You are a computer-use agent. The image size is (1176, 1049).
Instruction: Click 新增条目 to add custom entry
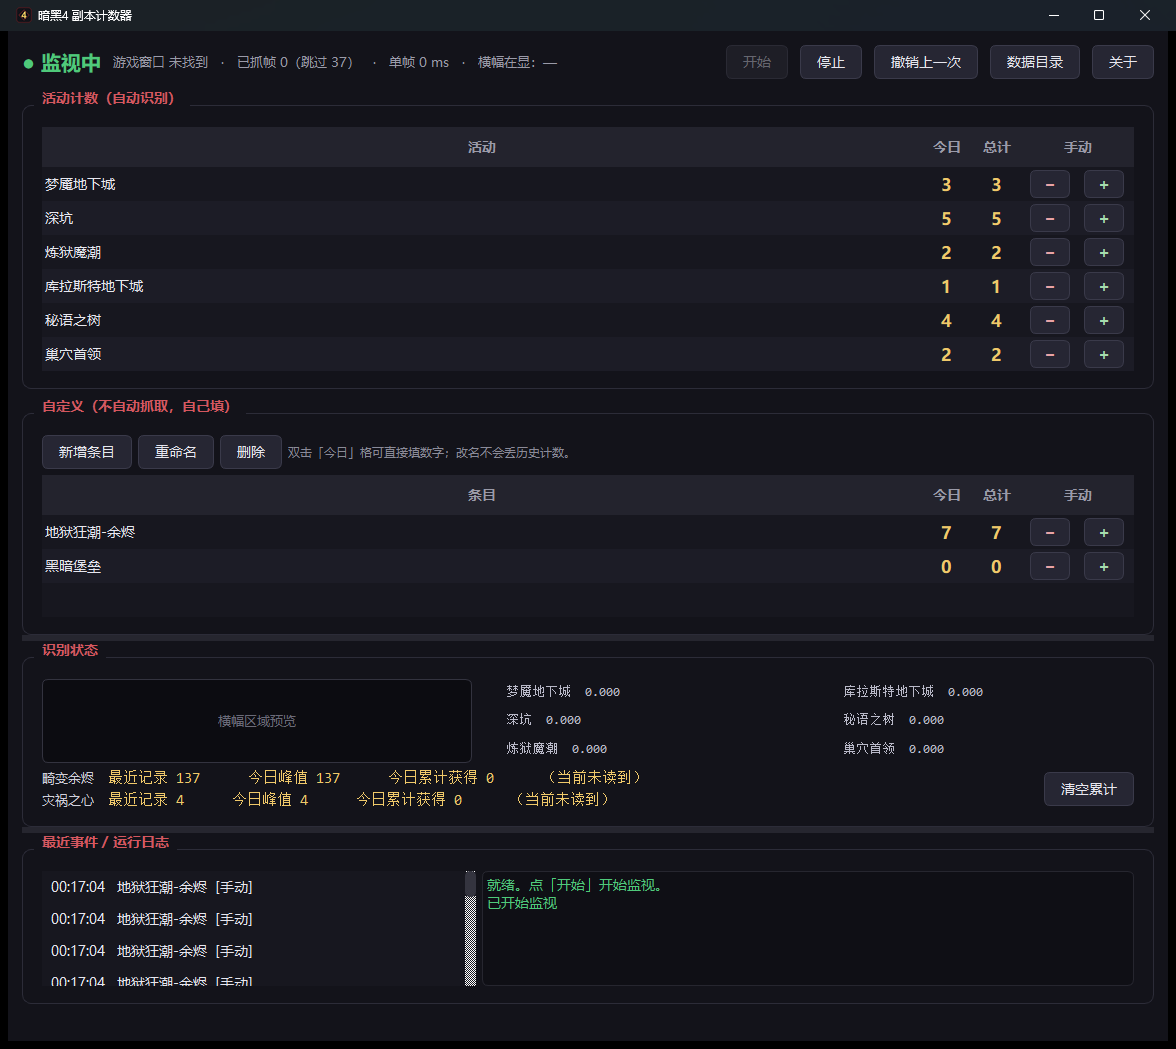pos(87,452)
